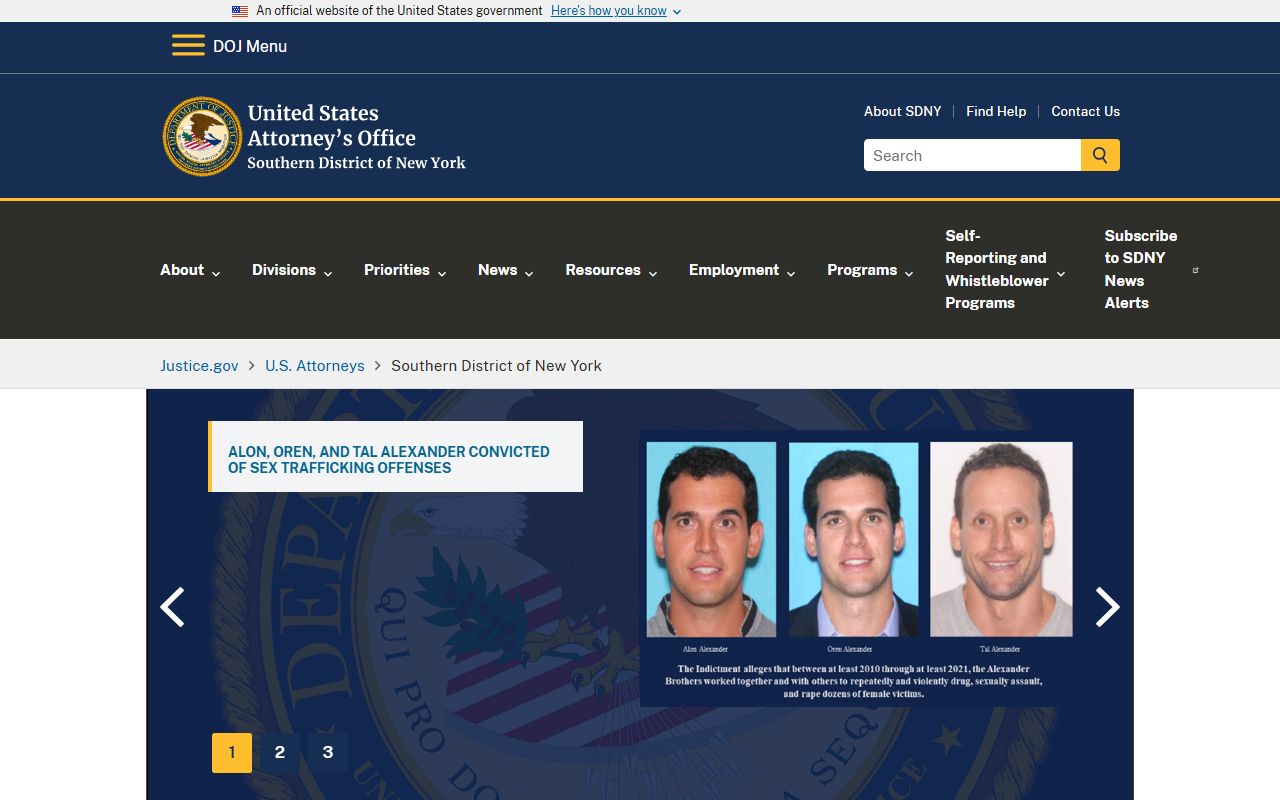Click 'Southern District of New York' breadcrumb text
Screen dimensions: 1280x800
coord(496,366)
